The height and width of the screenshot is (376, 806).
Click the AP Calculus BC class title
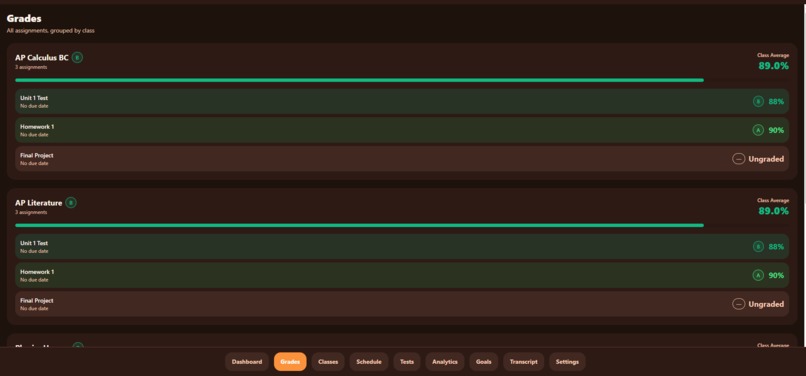[42, 58]
